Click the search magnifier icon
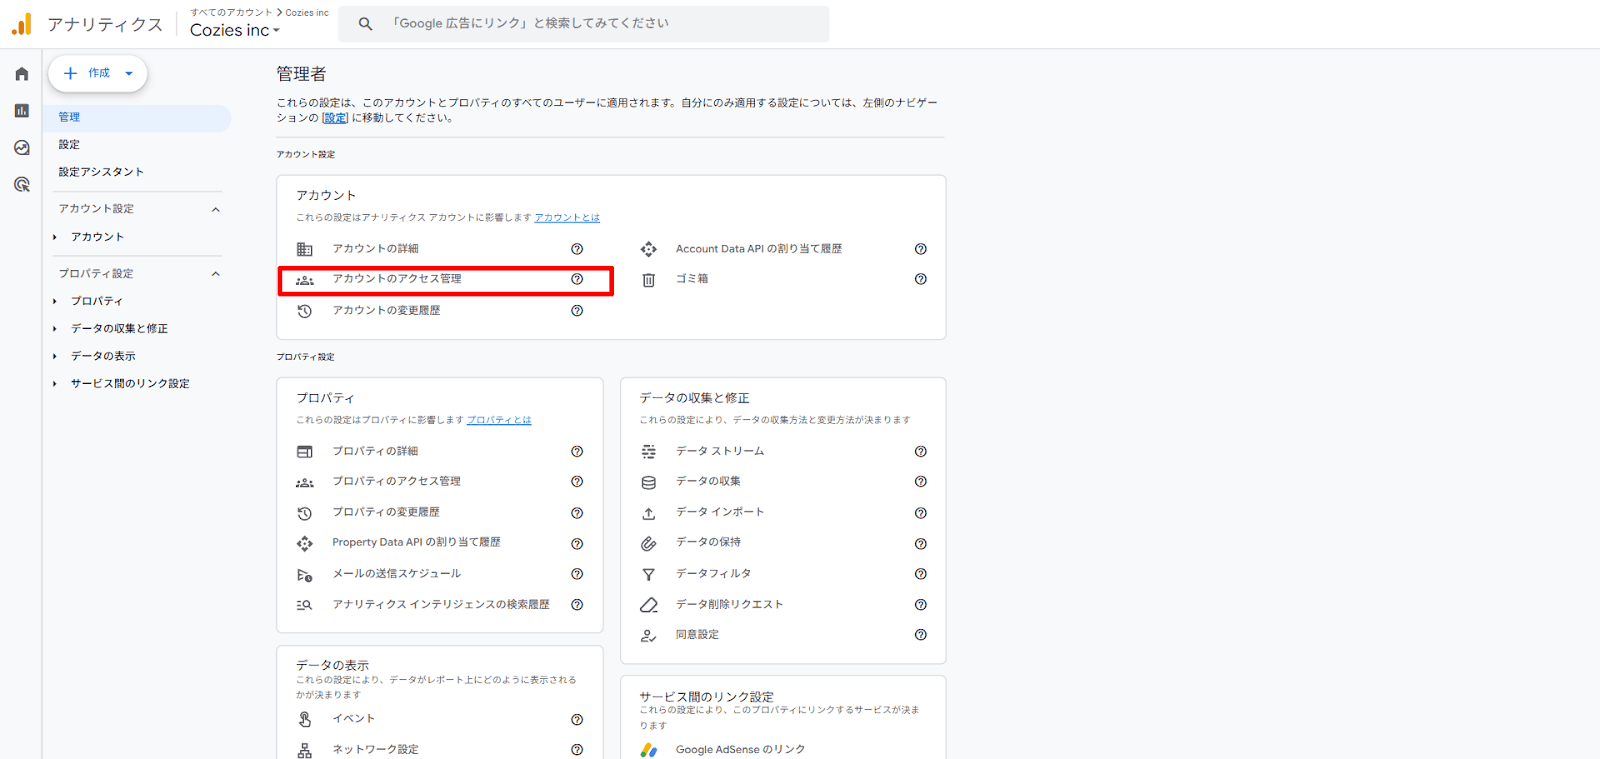 click(x=365, y=24)
